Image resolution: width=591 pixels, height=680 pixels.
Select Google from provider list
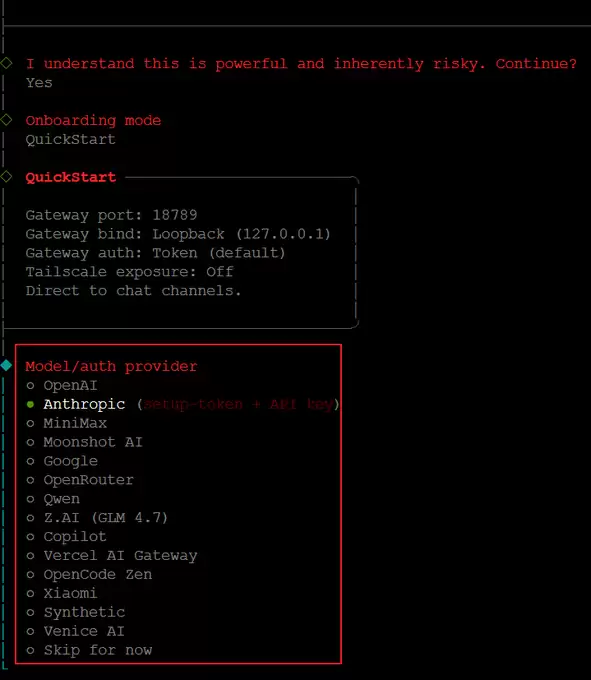62,461
